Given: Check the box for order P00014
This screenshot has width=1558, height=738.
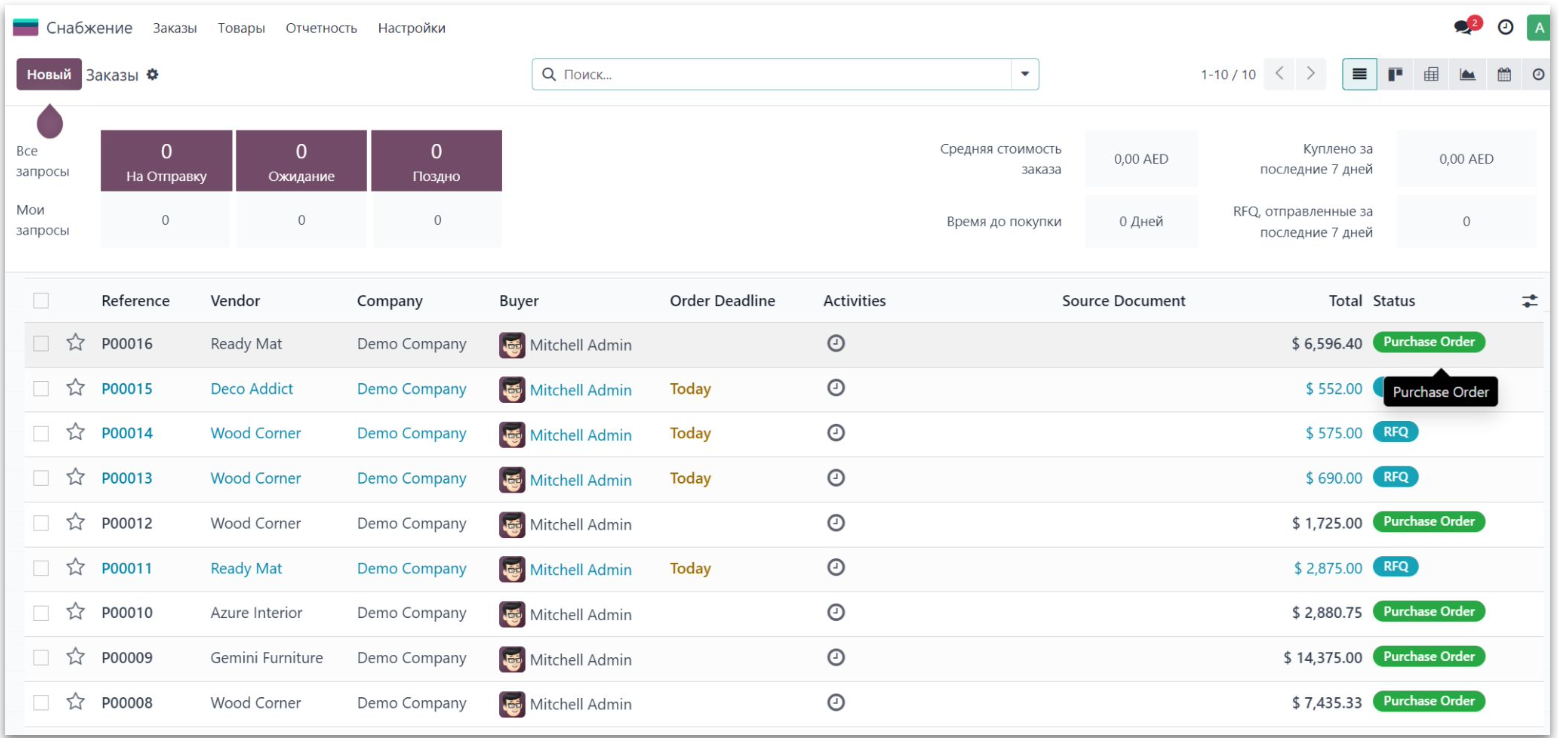Looking at the screenshot, I should click(41, 433).
